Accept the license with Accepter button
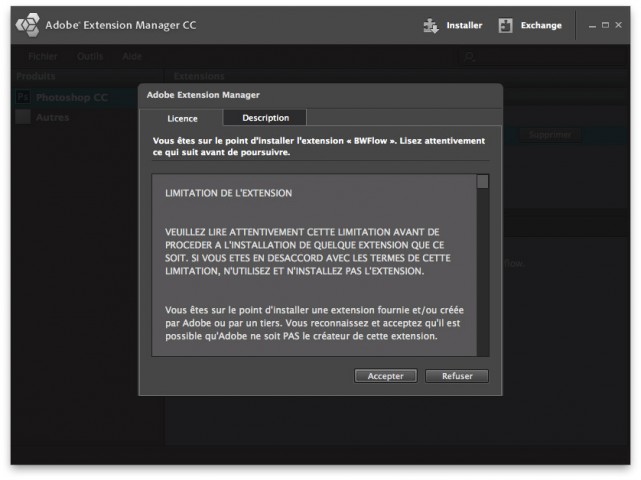 pos(385,376)
